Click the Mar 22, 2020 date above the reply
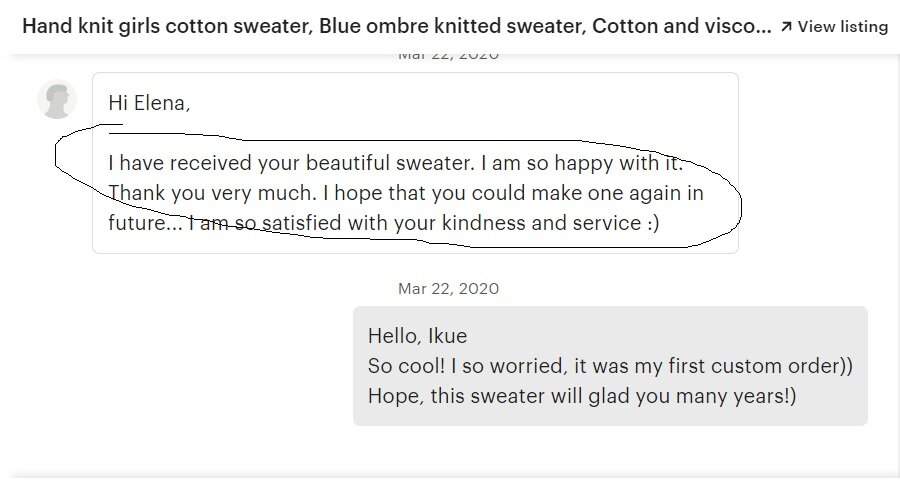Image resolution: width=900 pixels, height=481 pixels. [x=448, y=289]
